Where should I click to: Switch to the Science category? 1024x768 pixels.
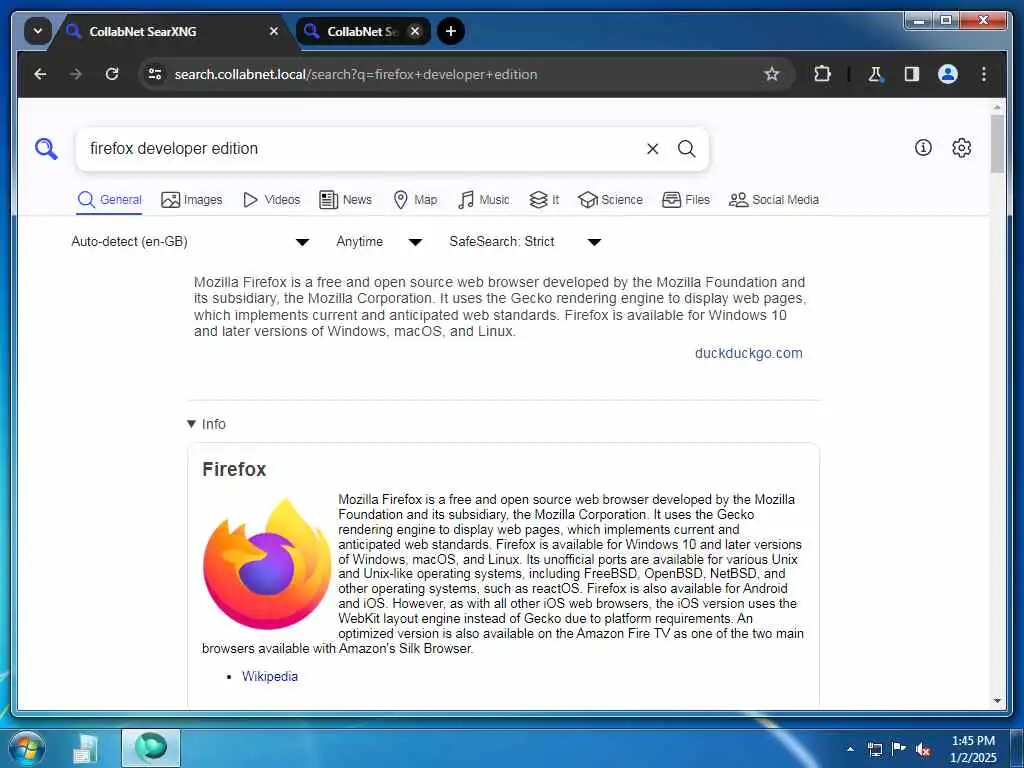610,200
